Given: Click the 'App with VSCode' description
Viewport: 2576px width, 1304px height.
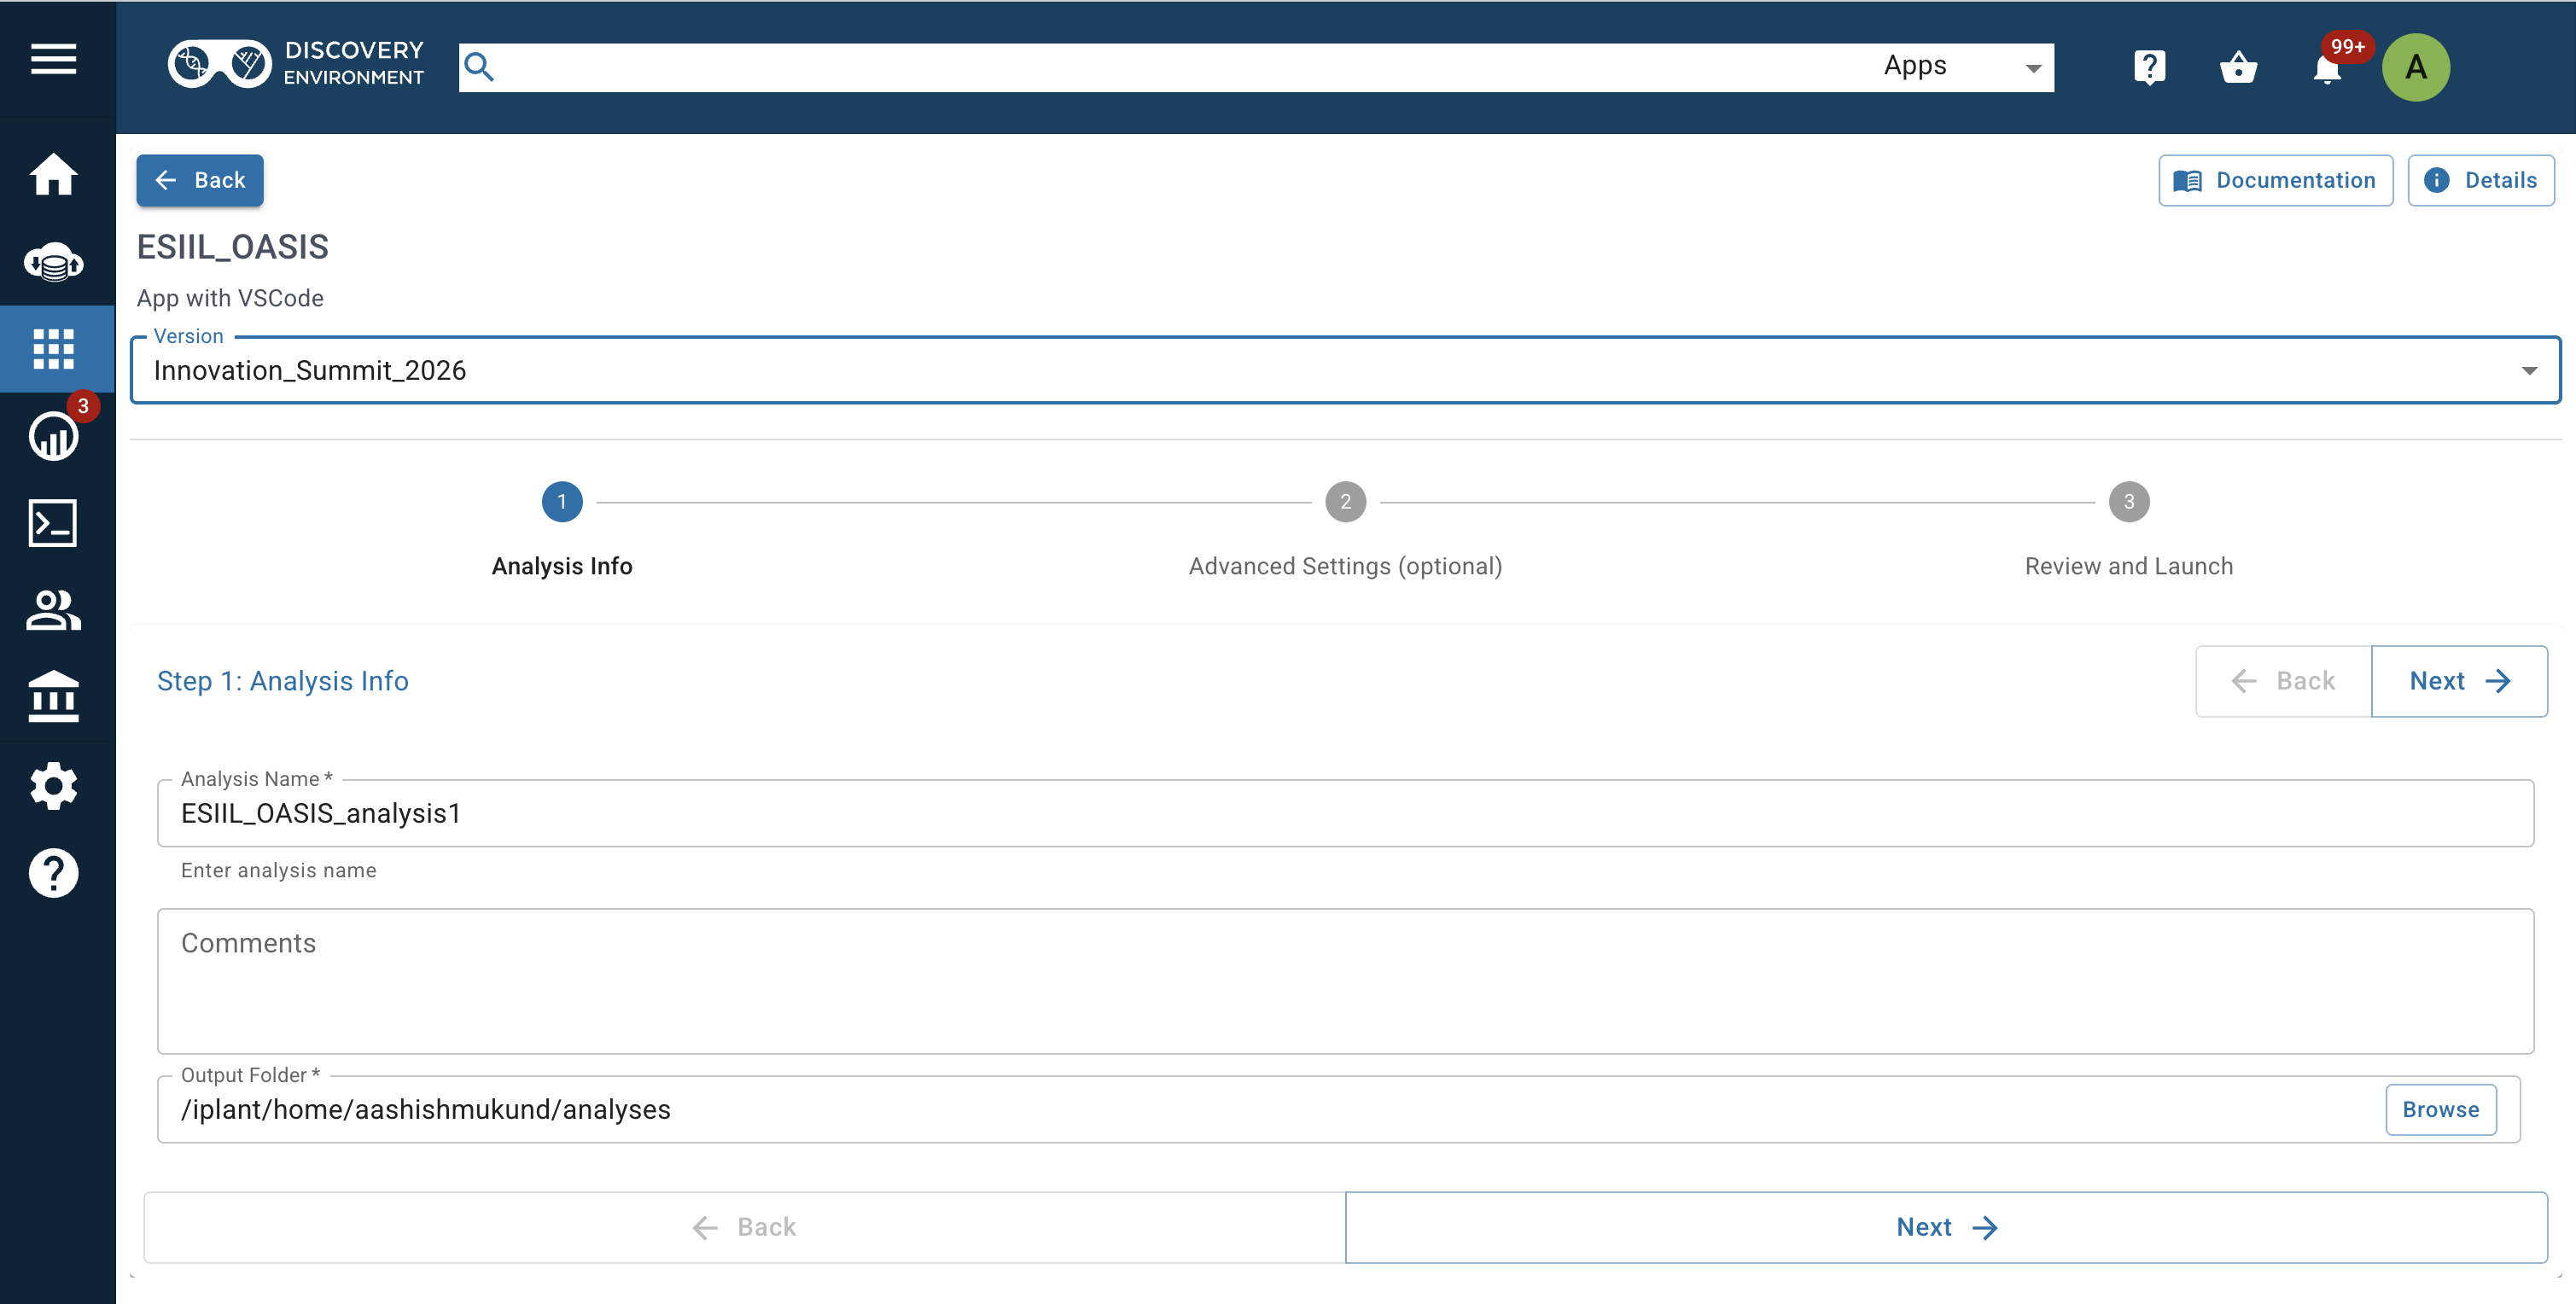Looking at the screenshot, I should tap(230, 298).
